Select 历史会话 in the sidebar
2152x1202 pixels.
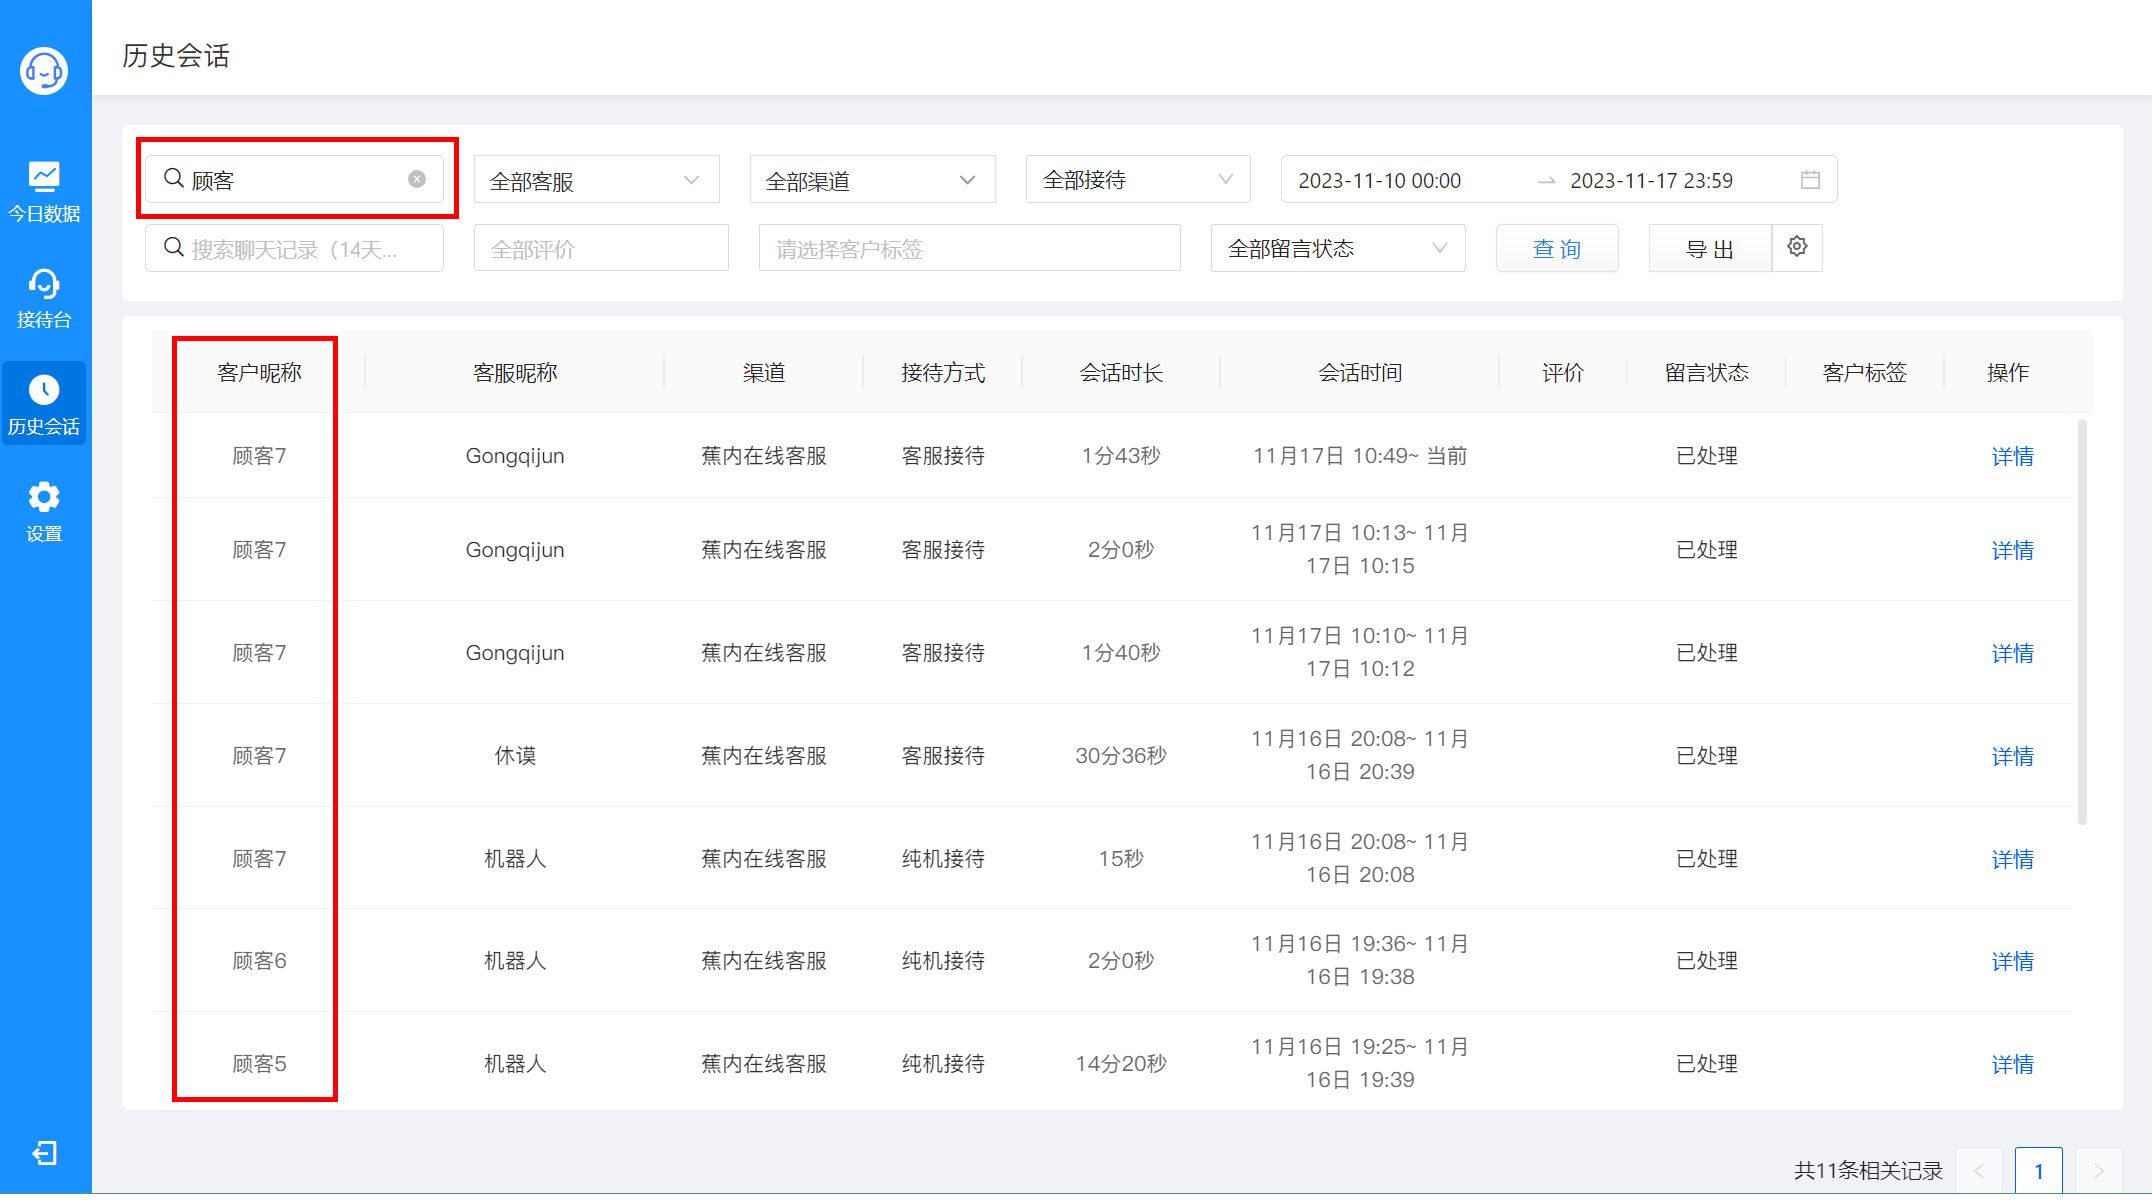pos(44,404)
